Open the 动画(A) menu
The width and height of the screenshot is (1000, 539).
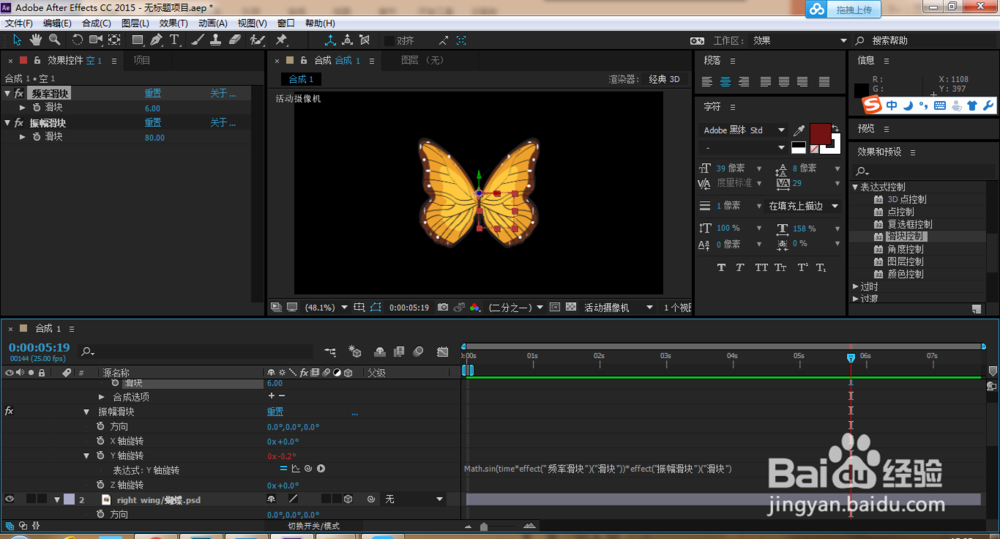pos(212,23)
